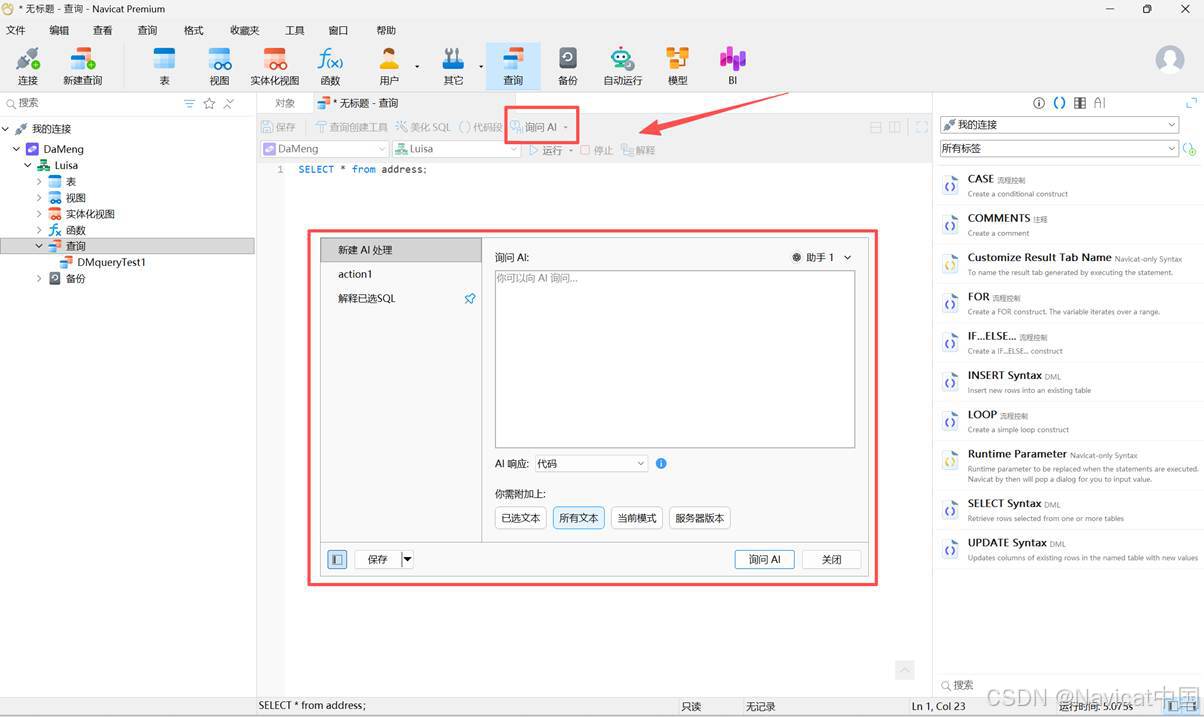Image resolution: width=1204 pixels, height=717 pixels.
Task: Open the 工具 menu
Action: [x=295, y=31]
